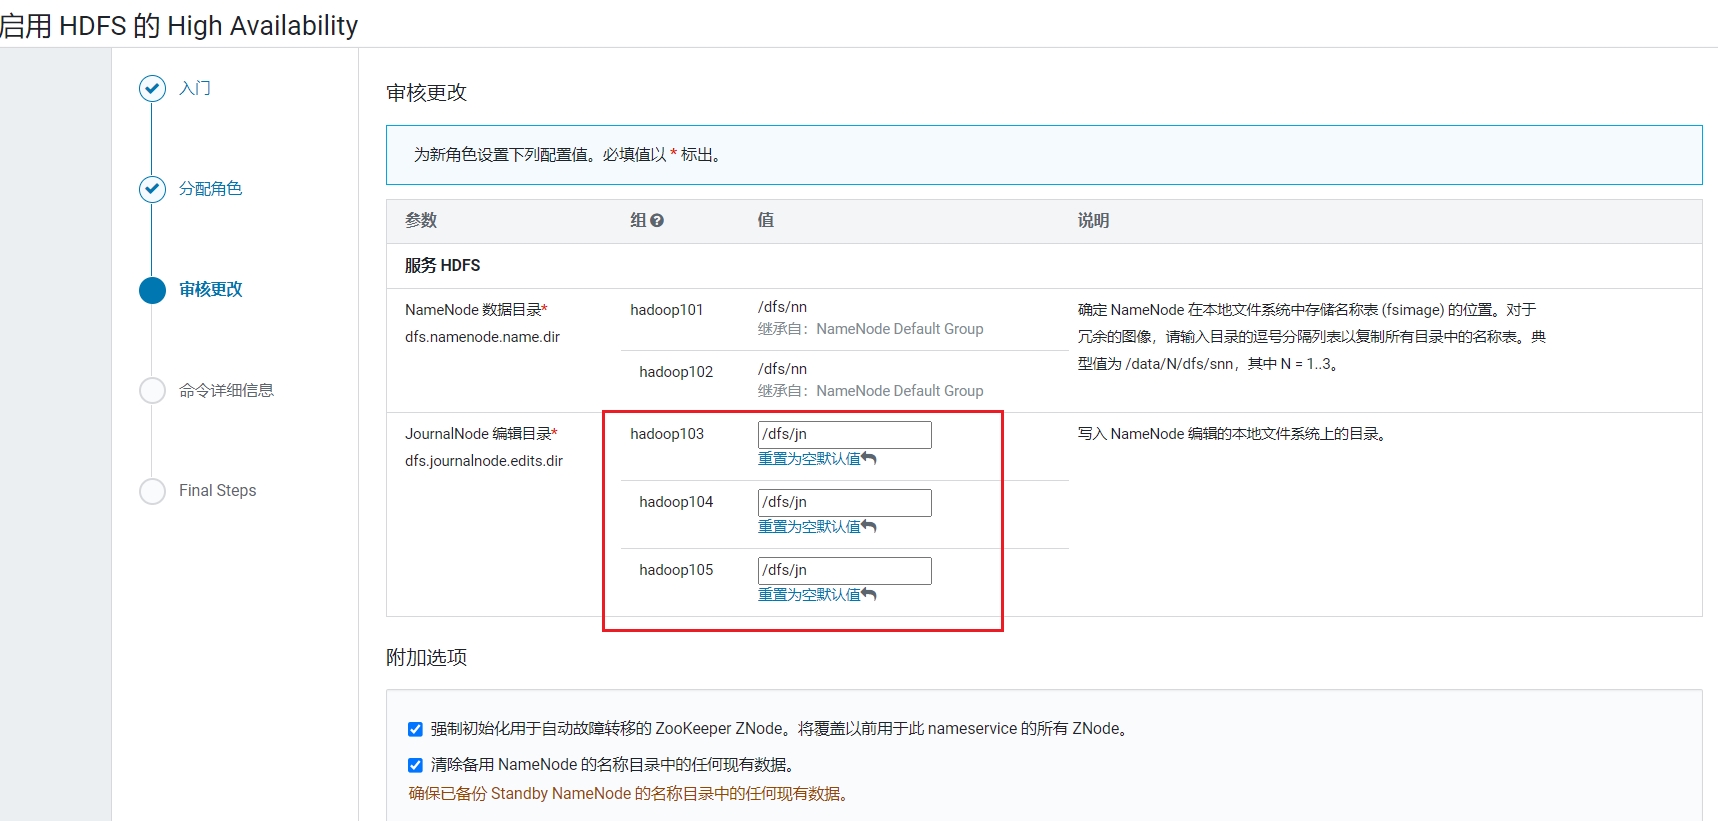1718x821 pixels.
Task: Click /dfs/nn value for hadoop102
Action: (782, 369)
